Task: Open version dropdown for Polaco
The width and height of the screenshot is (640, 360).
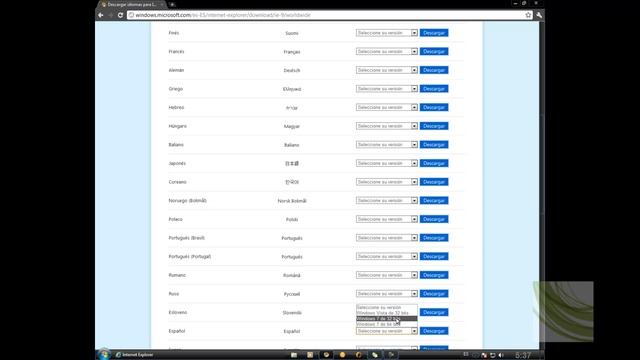Action: pos(387,219)
